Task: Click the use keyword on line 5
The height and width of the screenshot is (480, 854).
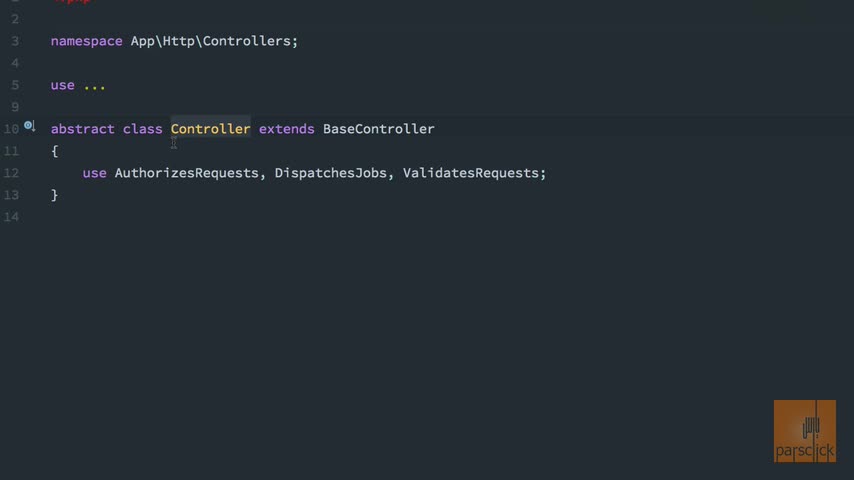Action: (x=63, y=86)
